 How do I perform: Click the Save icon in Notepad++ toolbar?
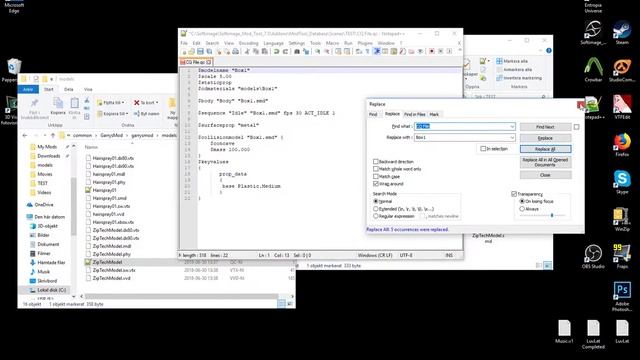[200, 51]
